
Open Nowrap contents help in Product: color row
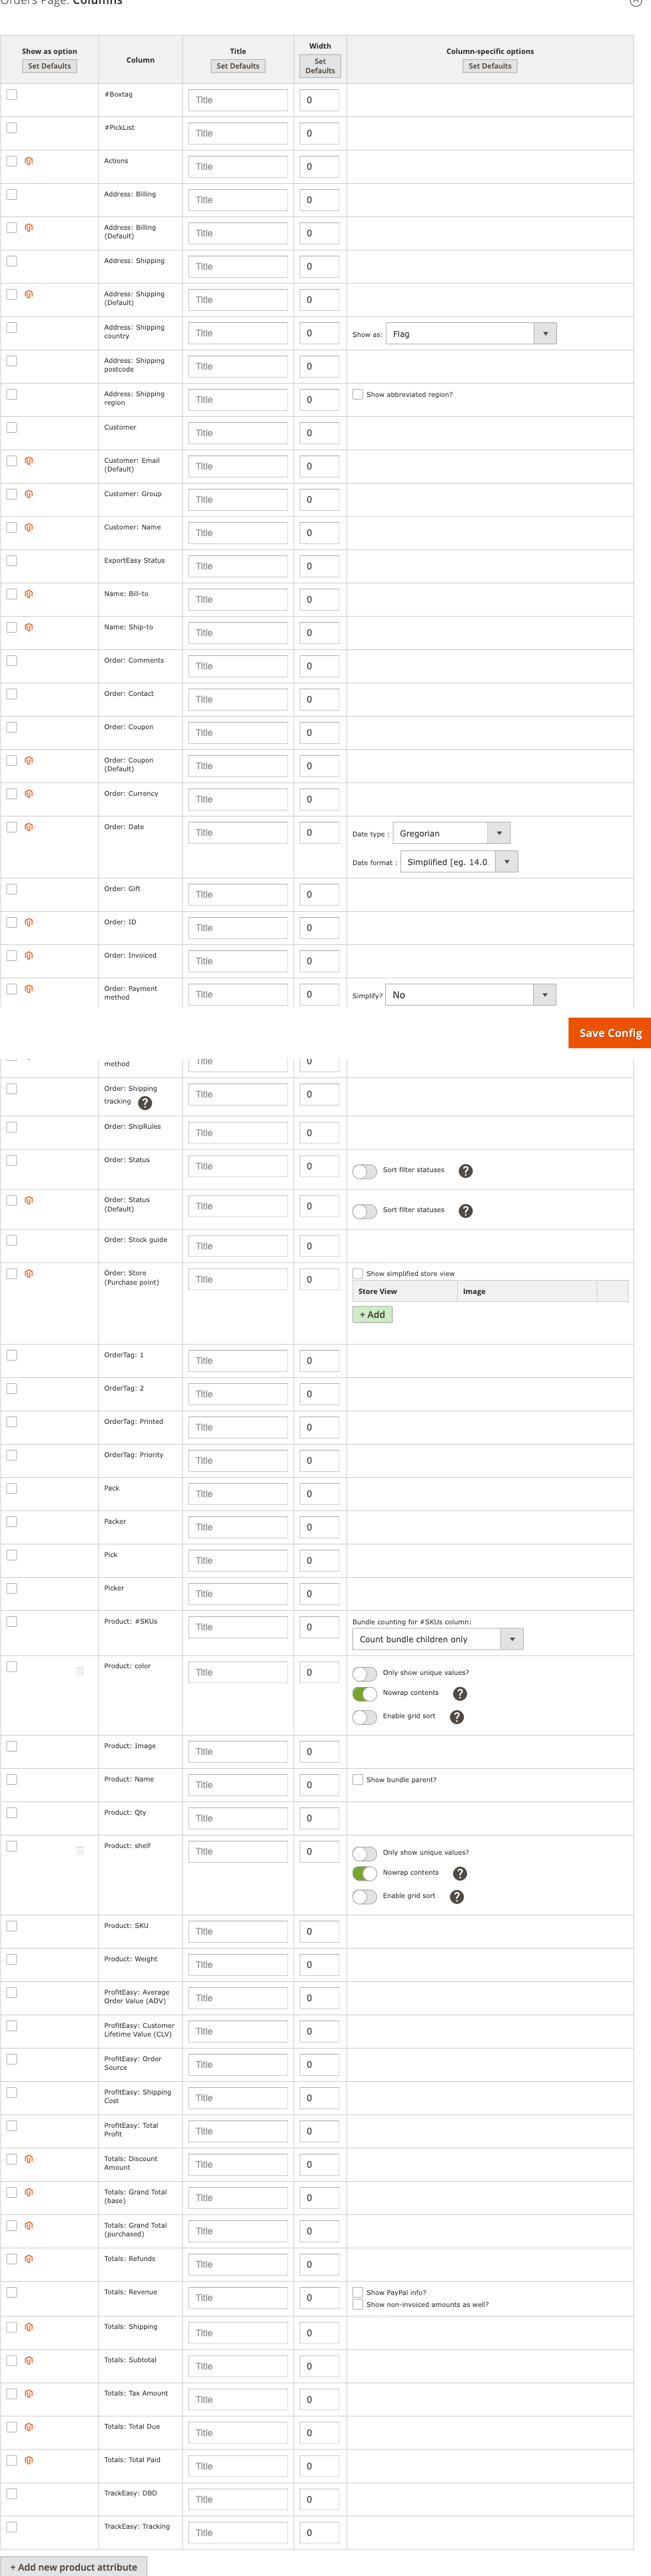460,1694
